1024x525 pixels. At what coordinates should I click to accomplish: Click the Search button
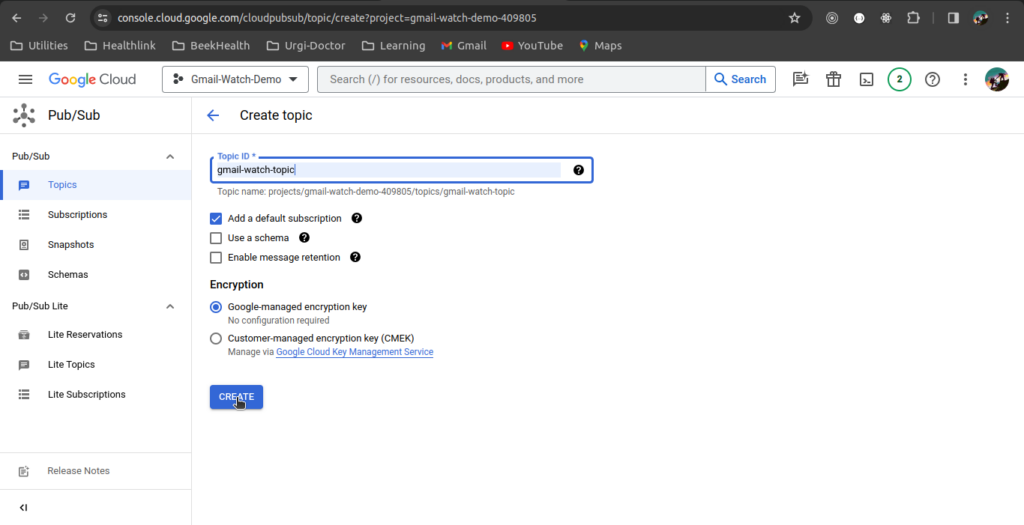(741, 80)
